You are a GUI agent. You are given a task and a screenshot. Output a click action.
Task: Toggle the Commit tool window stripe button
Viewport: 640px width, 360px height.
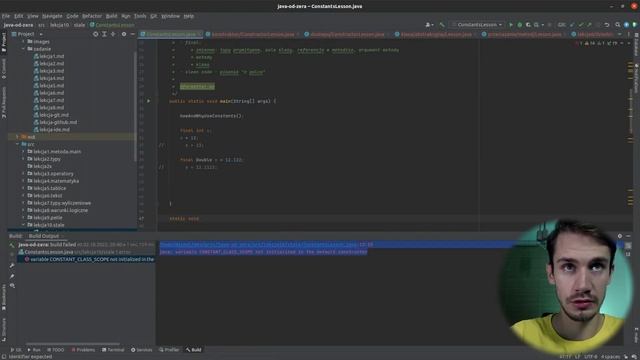(x=4, y=69)
